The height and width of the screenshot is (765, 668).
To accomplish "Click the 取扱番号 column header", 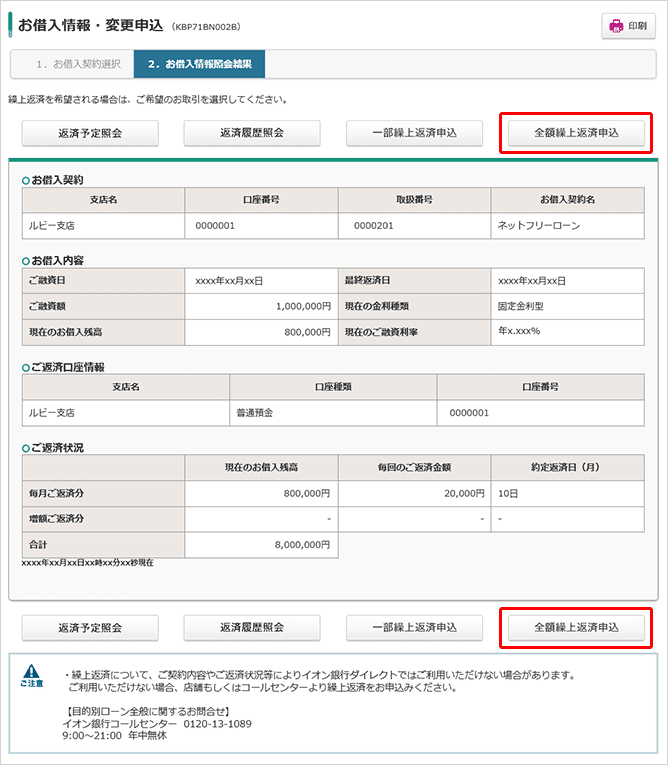I will (x=414, y=200).
